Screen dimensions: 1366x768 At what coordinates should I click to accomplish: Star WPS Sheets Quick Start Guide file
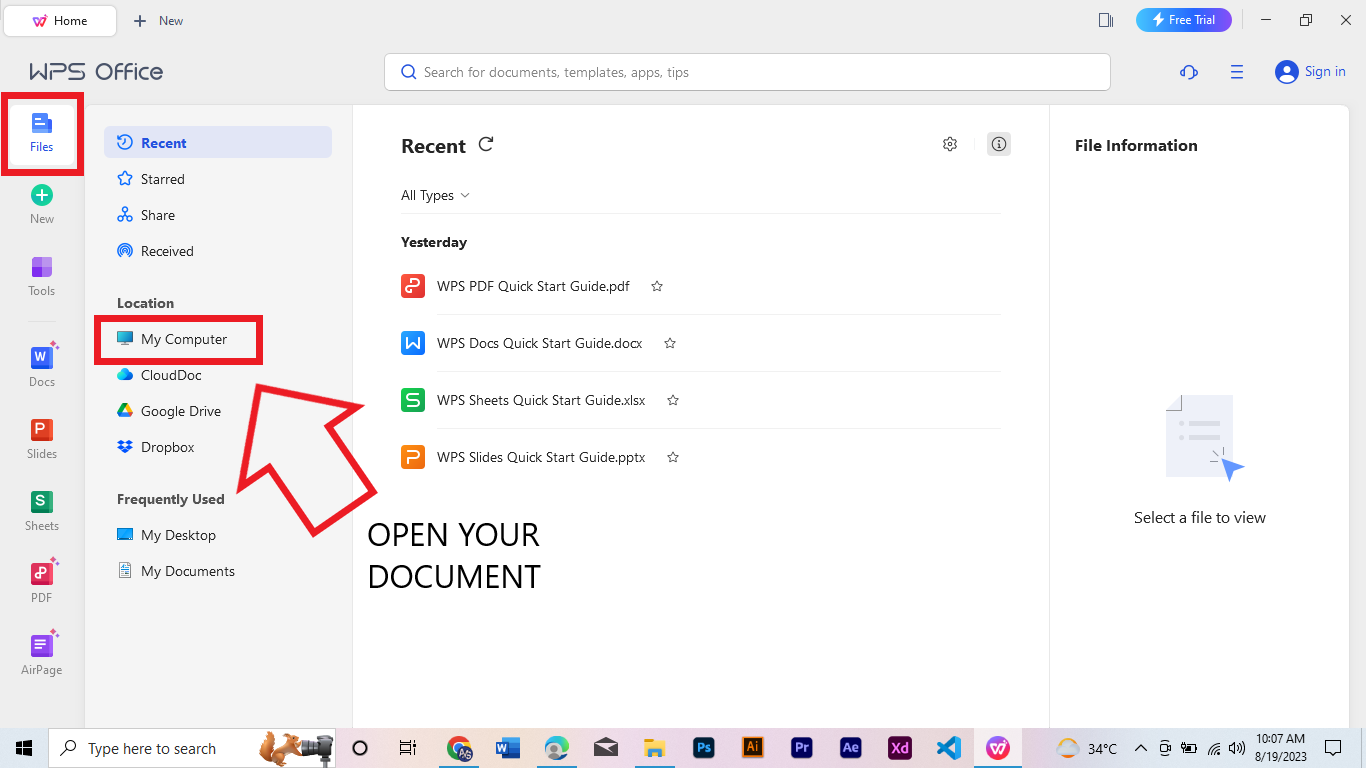tap(673, 400)
